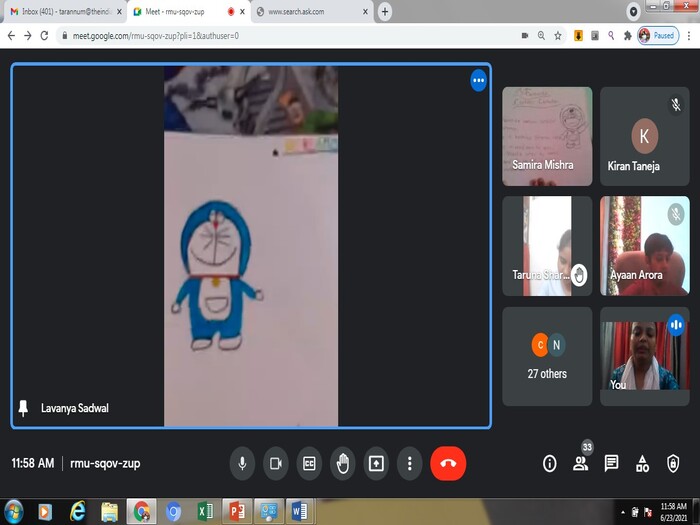Open blue options button on Lavanya Sadwal tile
Image resolution: width=700 pixels, height=525 pixels.
coord(479,80)
